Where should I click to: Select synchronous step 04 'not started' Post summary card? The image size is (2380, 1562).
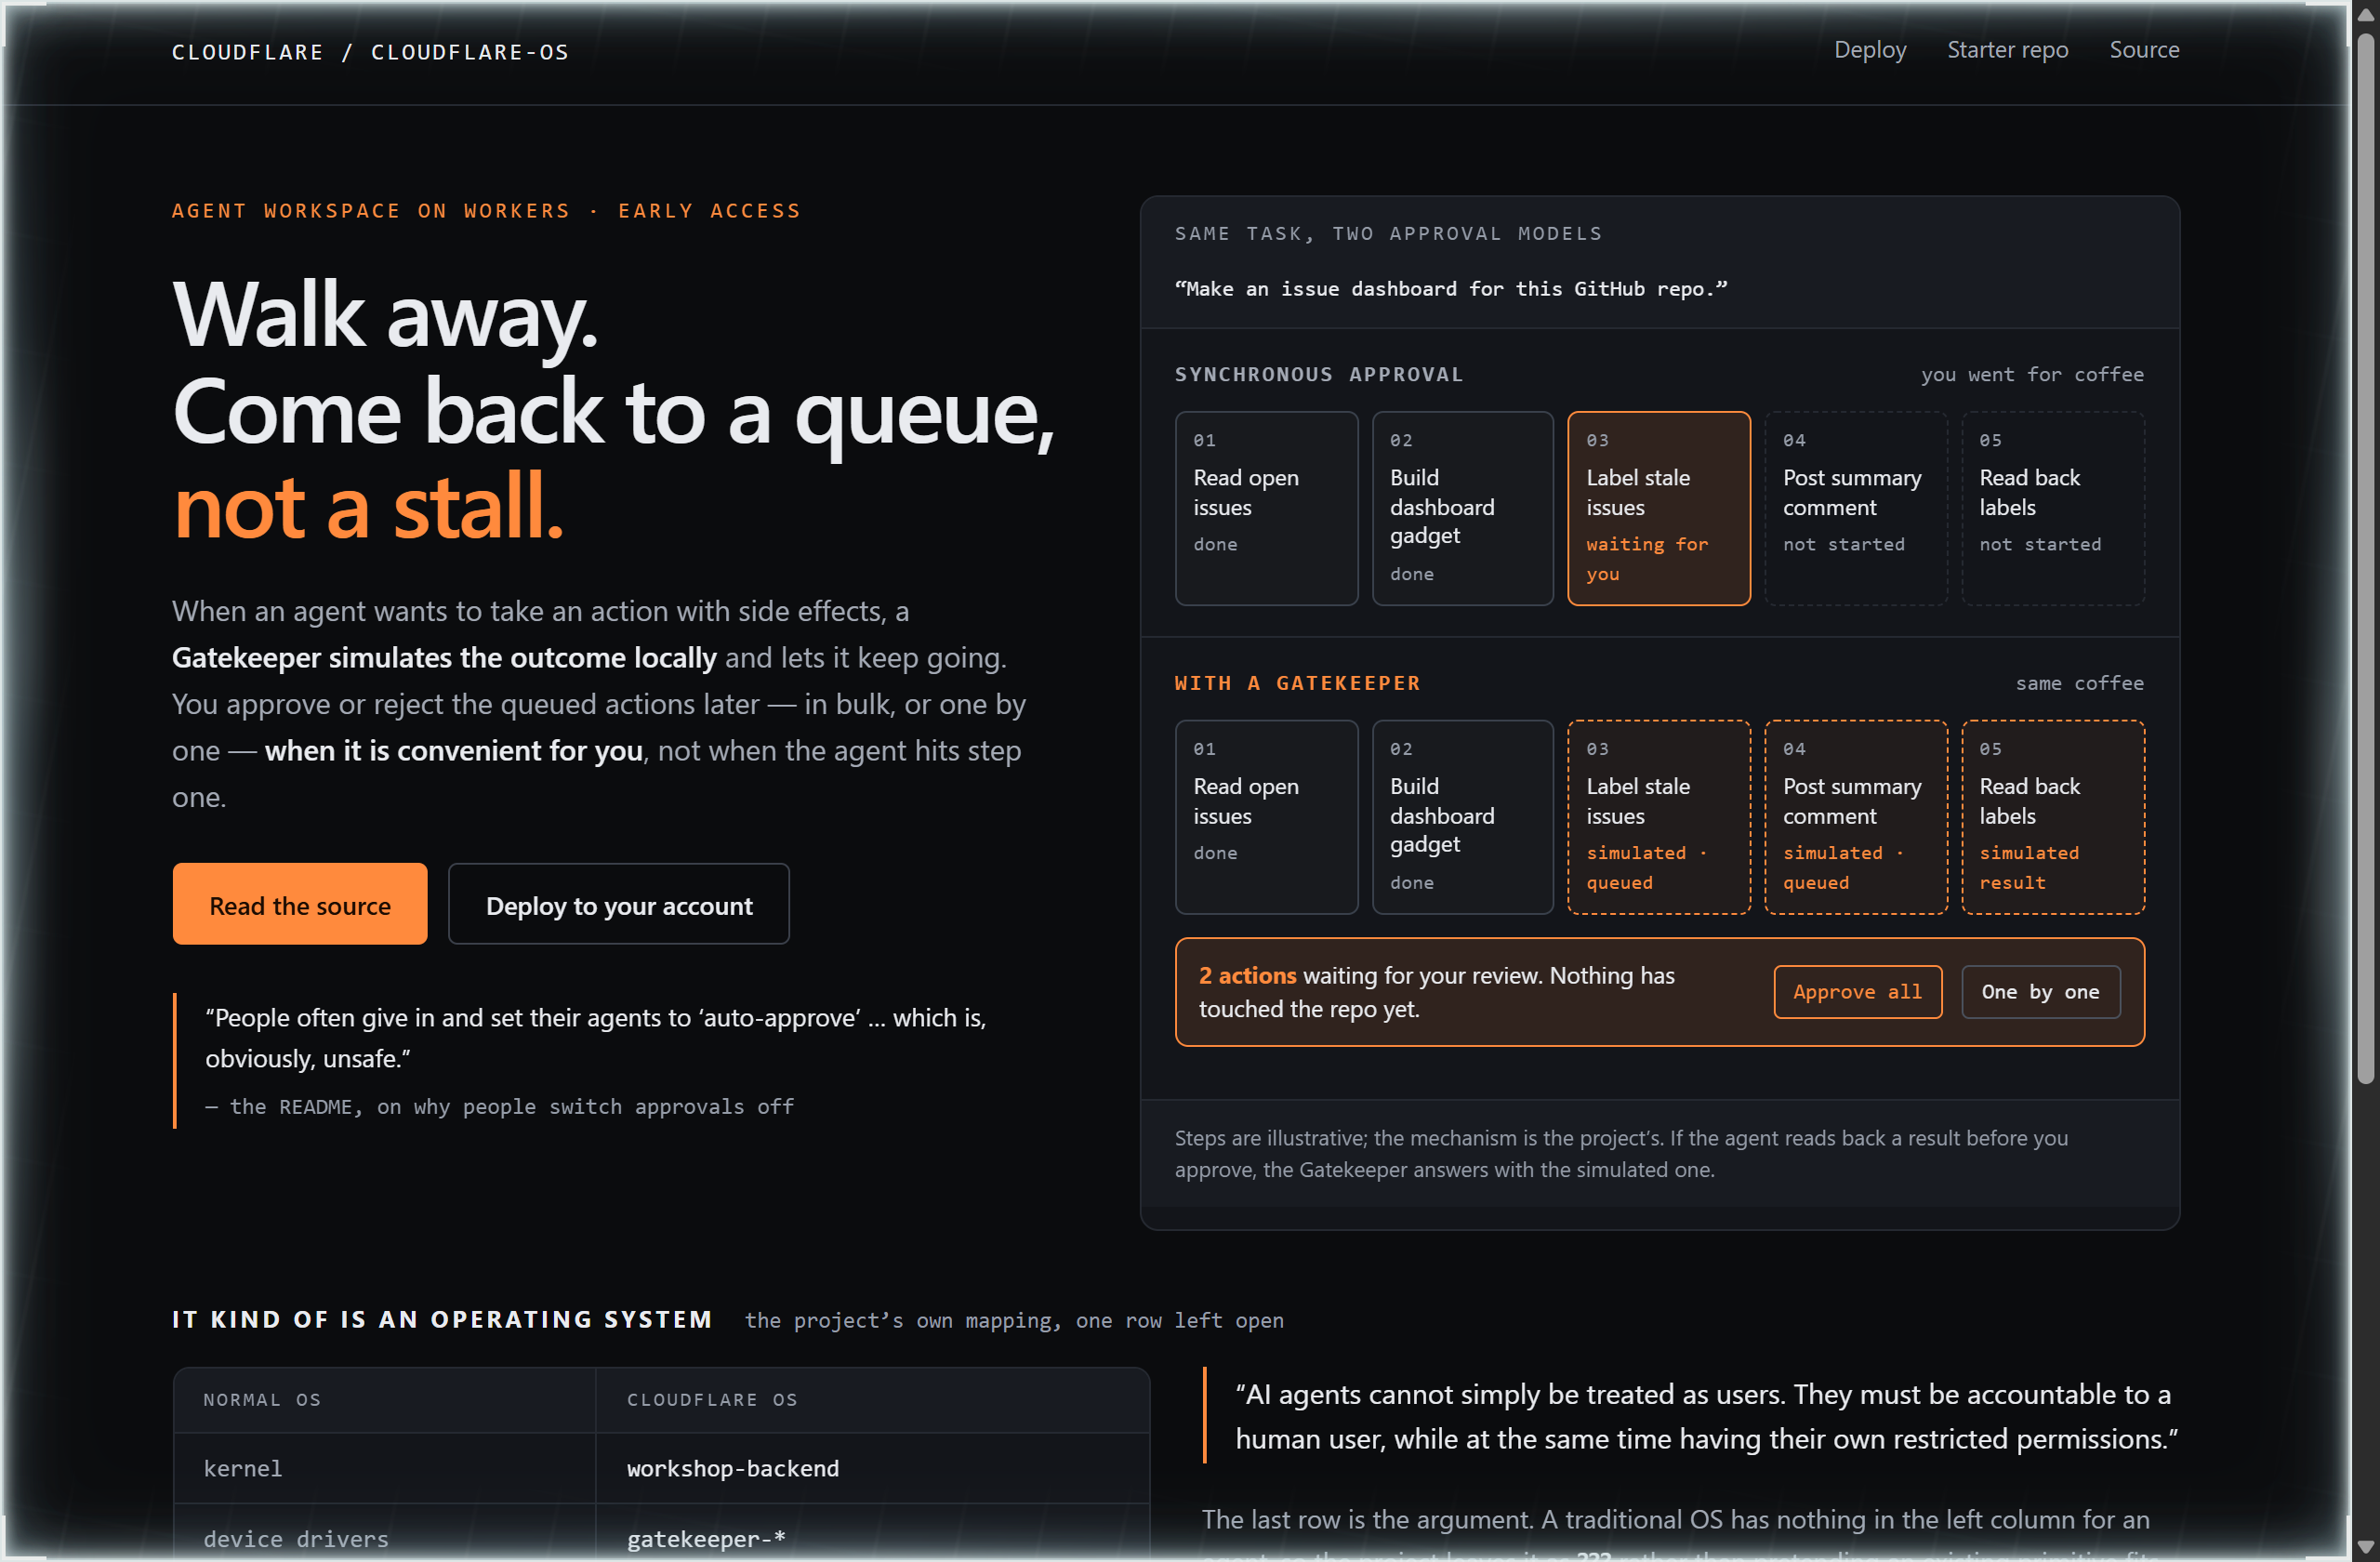pyautogui.click(x=1855, y=508)
